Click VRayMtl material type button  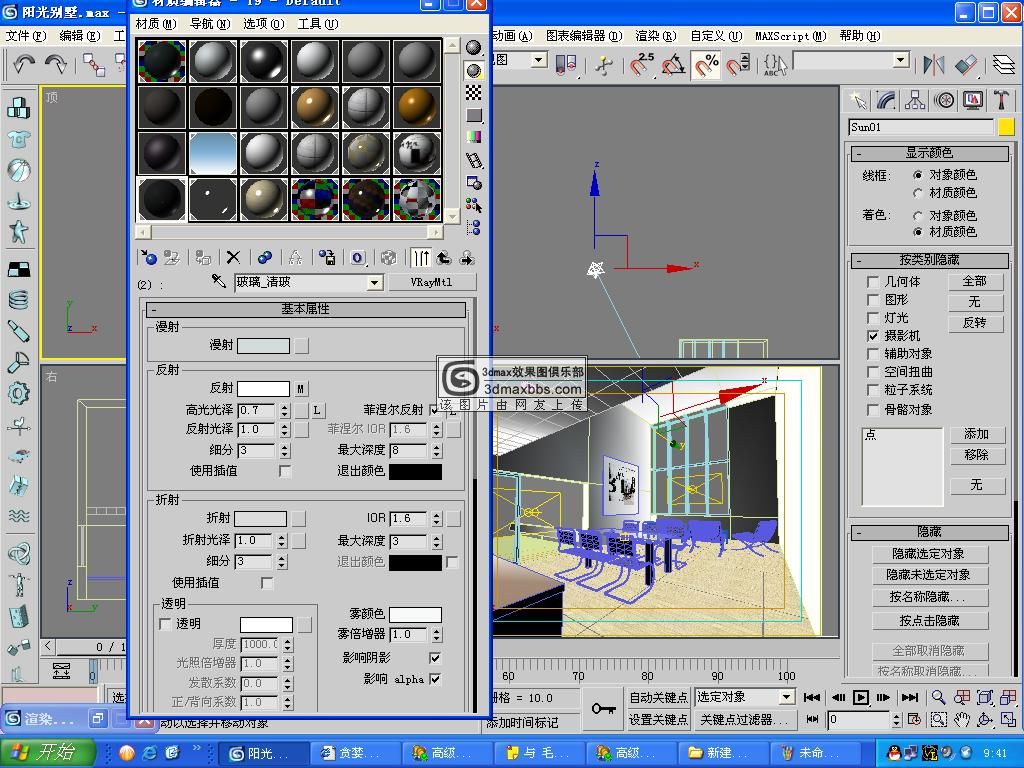432,282
